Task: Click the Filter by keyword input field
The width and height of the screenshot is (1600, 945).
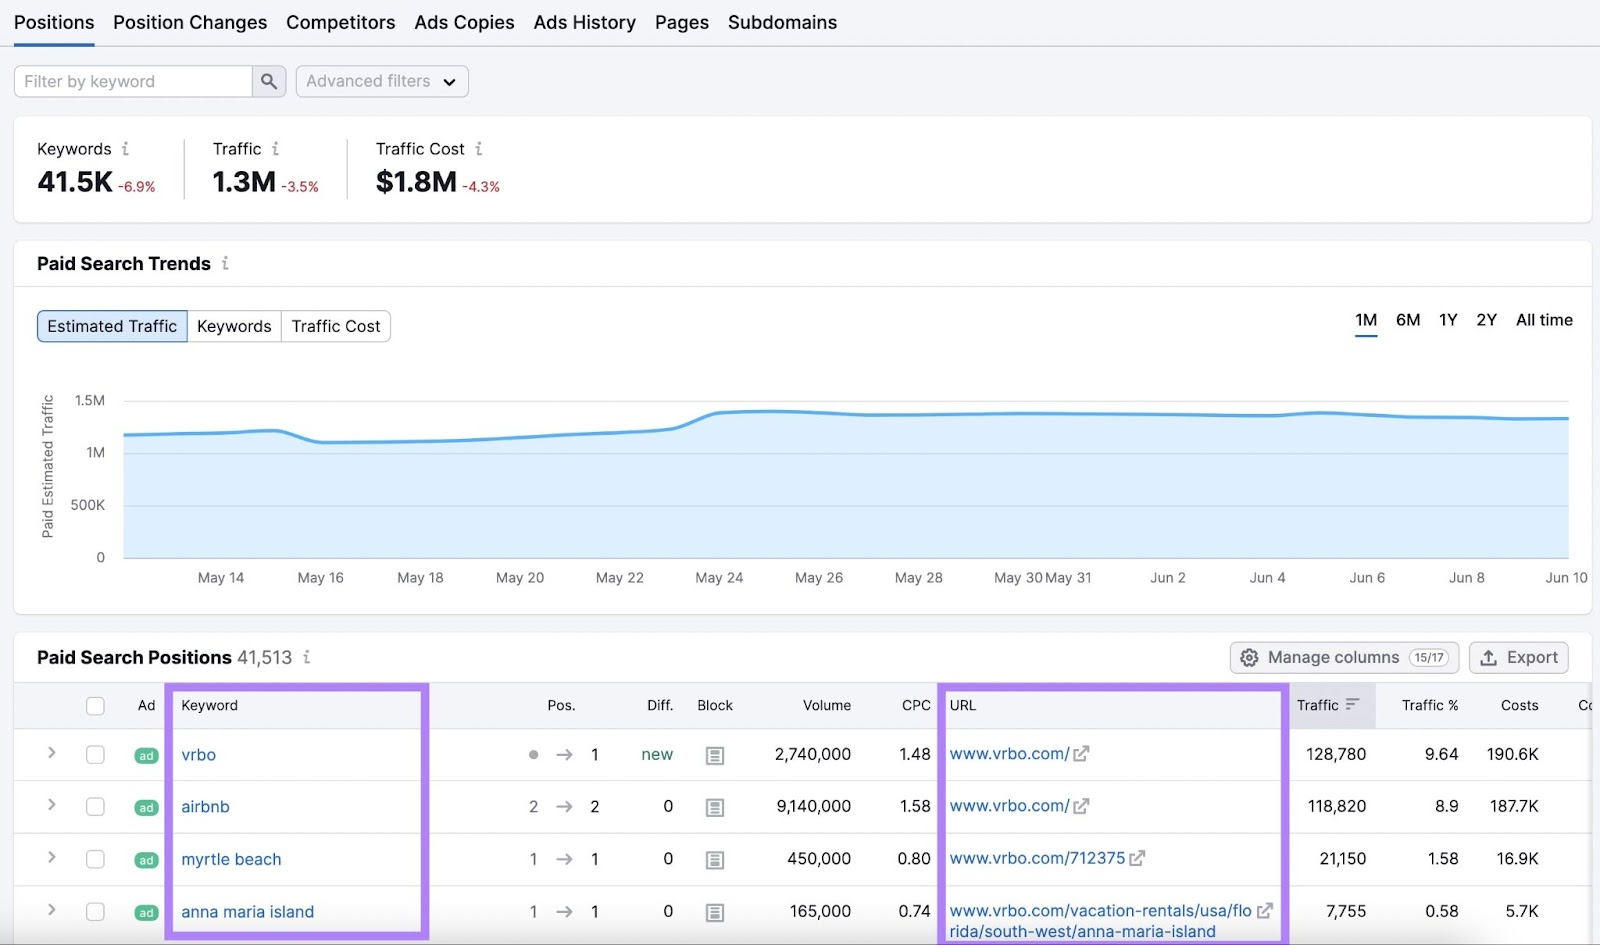Action: (133, 82)
